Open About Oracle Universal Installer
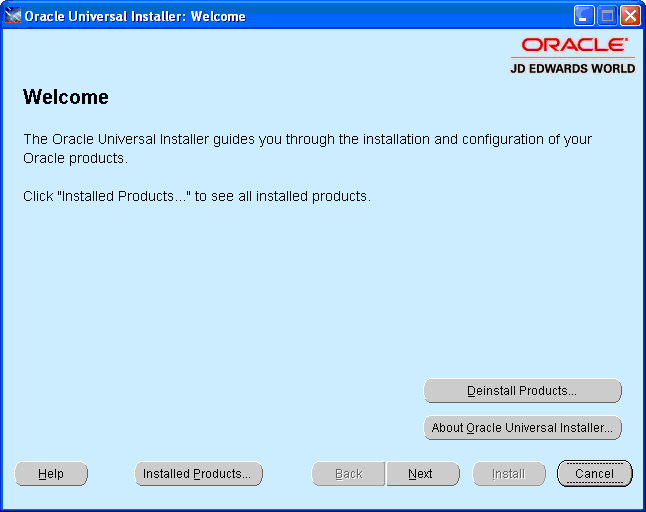The width and height of the screenshot is (646, 512). (x=522, y=428)
